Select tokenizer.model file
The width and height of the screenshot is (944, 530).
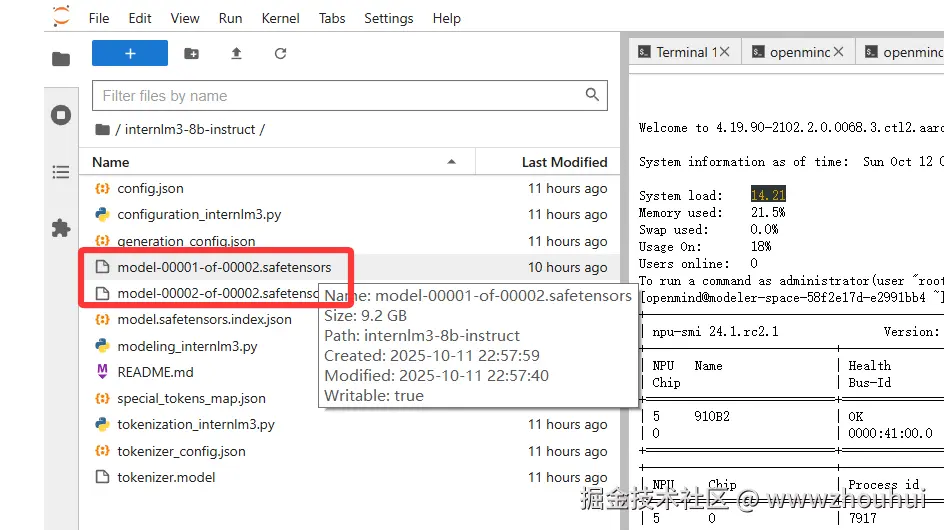pyautogui.click(x=349, y=478)
